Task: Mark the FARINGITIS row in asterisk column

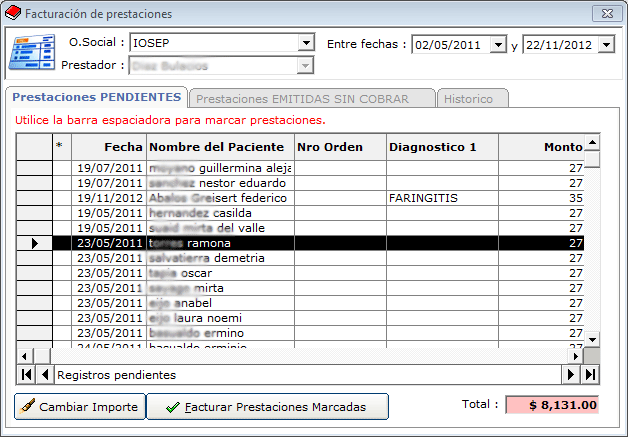Action: pyautogui.click(x=61, y=198)
